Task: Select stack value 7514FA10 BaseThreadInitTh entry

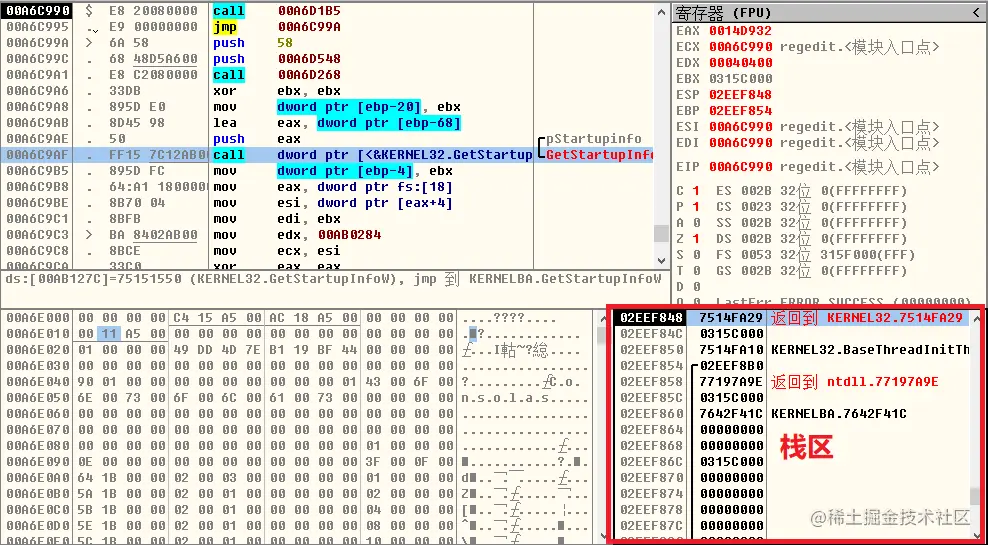Action: 834,350
